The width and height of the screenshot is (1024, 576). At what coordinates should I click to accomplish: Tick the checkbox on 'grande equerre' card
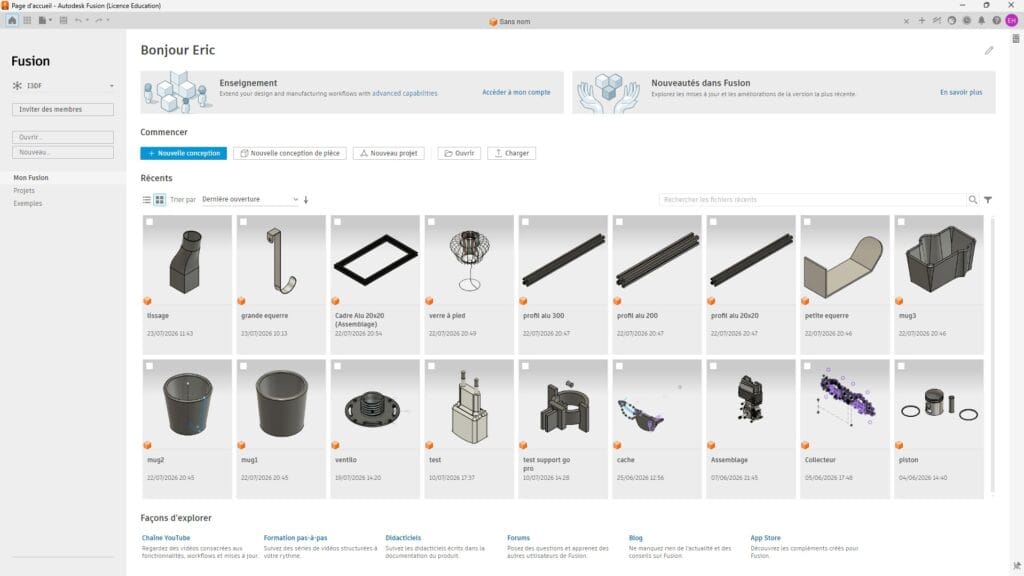point(244,222)
